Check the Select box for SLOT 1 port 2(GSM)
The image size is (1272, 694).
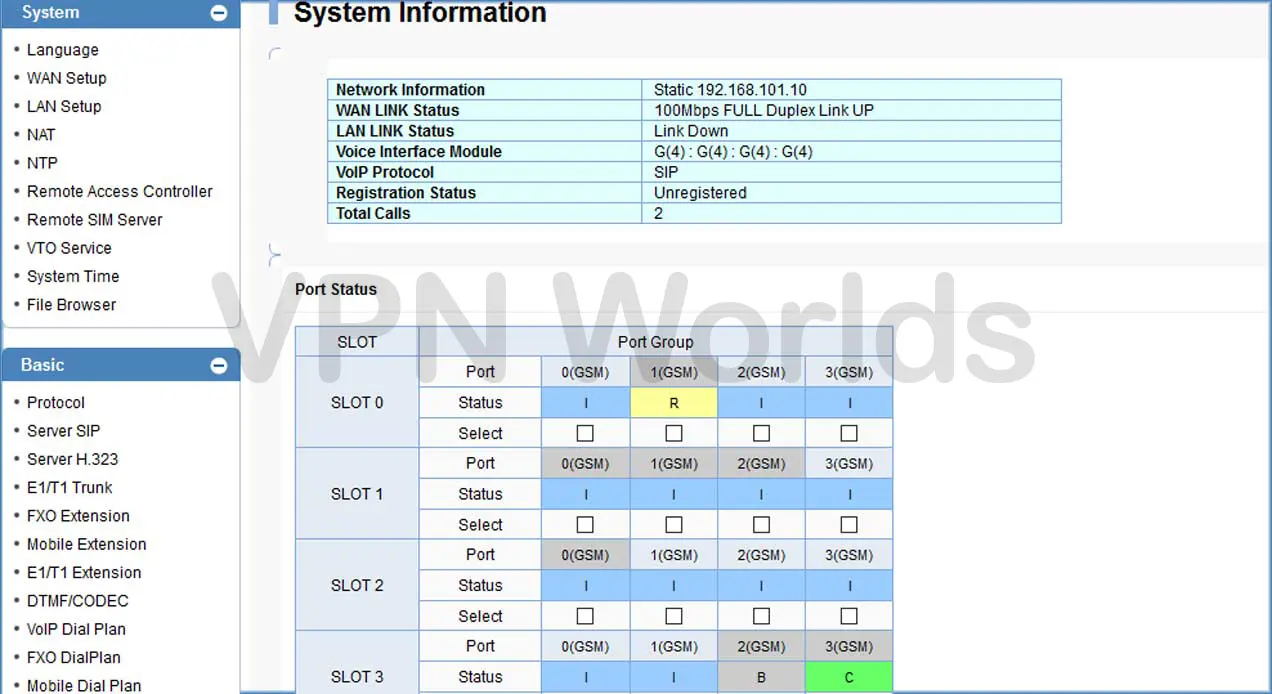coord(760,524)
